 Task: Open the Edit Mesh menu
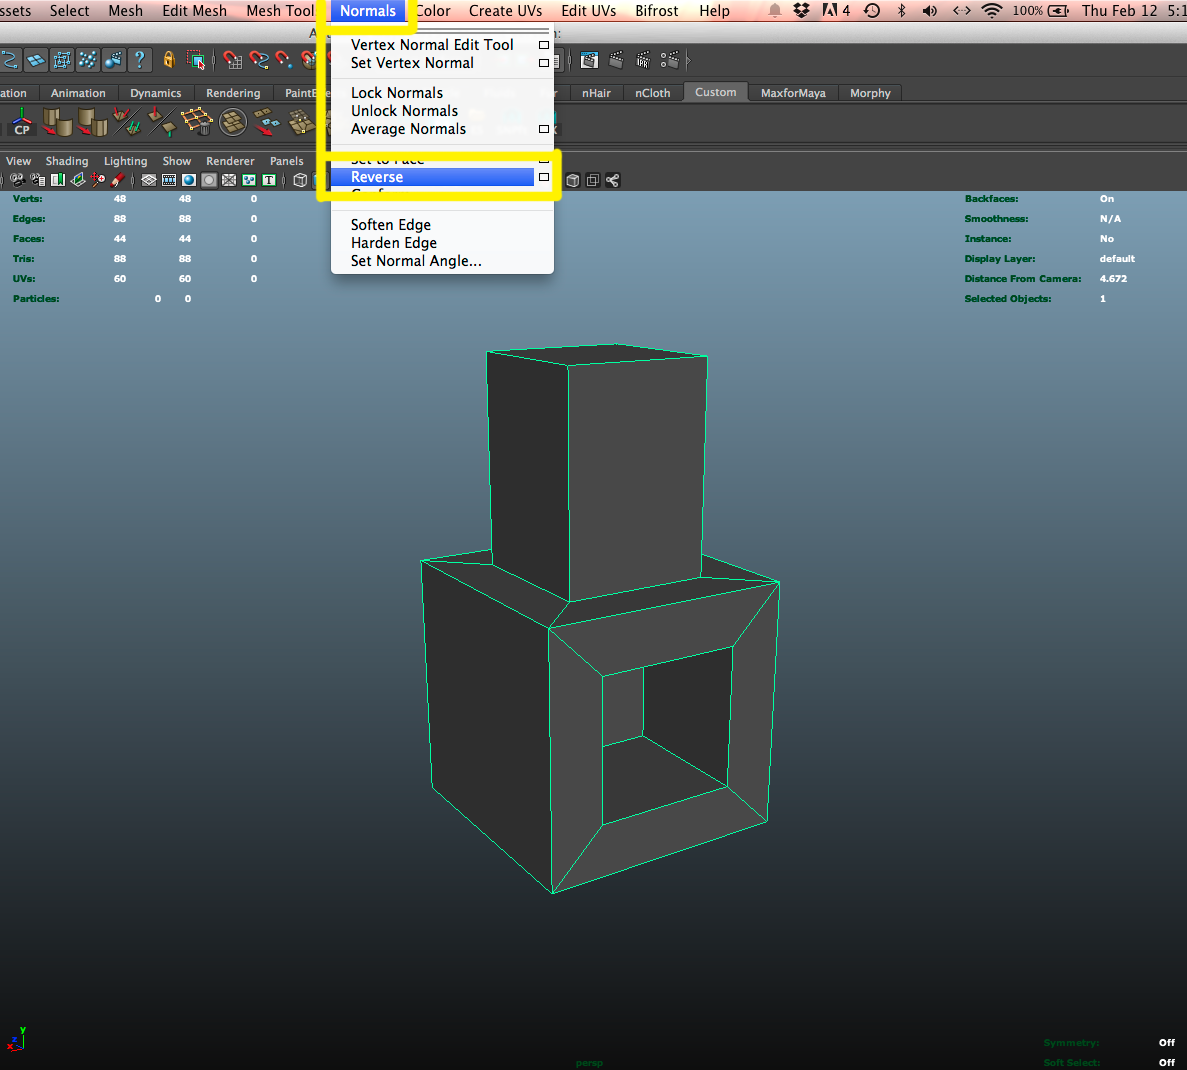194,11
